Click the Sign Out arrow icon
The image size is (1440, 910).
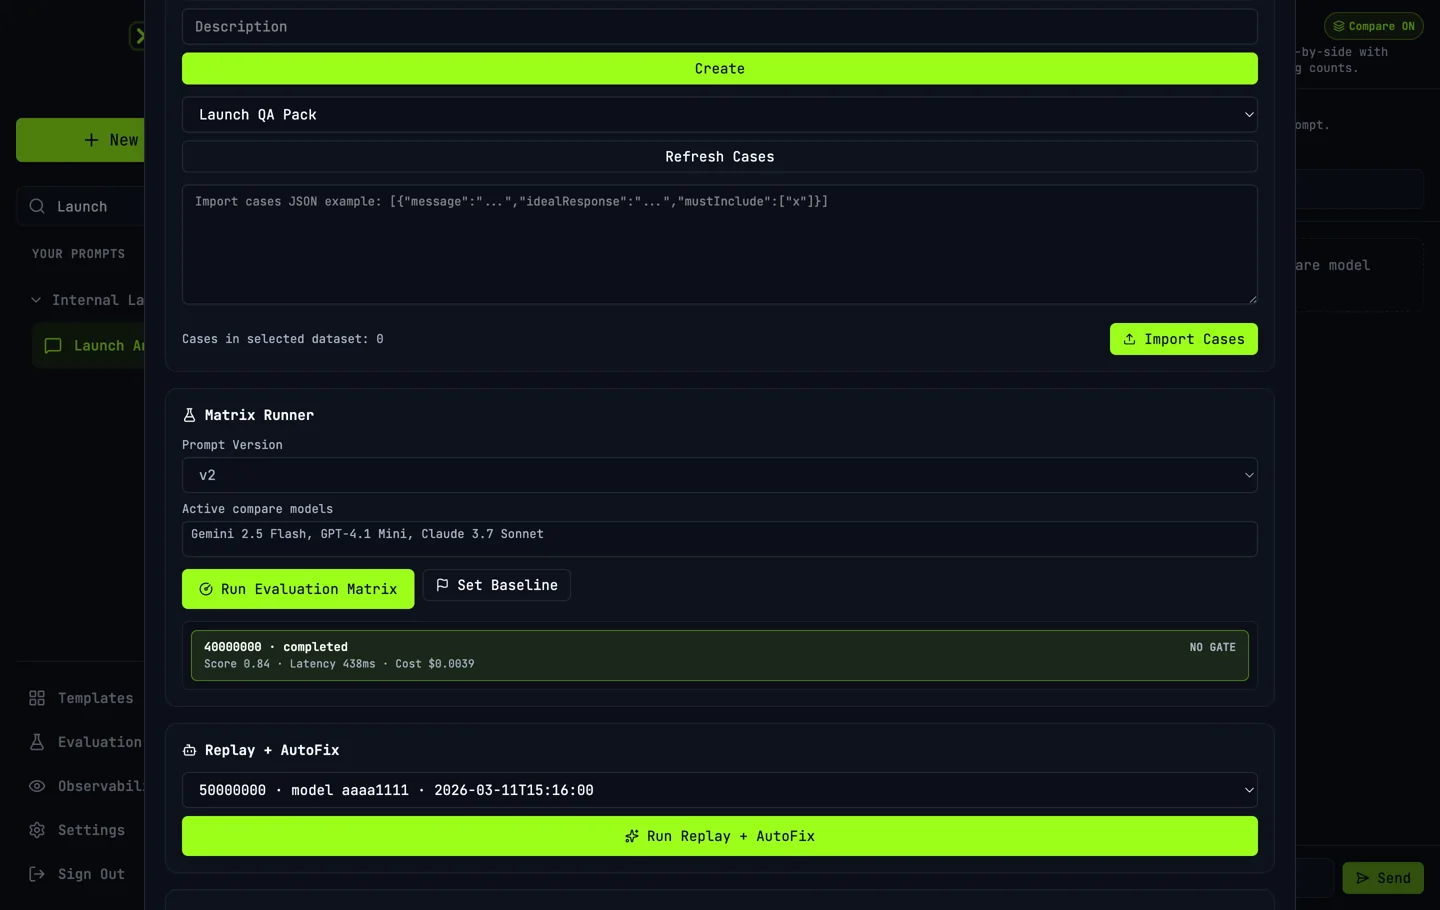[37, 874]
